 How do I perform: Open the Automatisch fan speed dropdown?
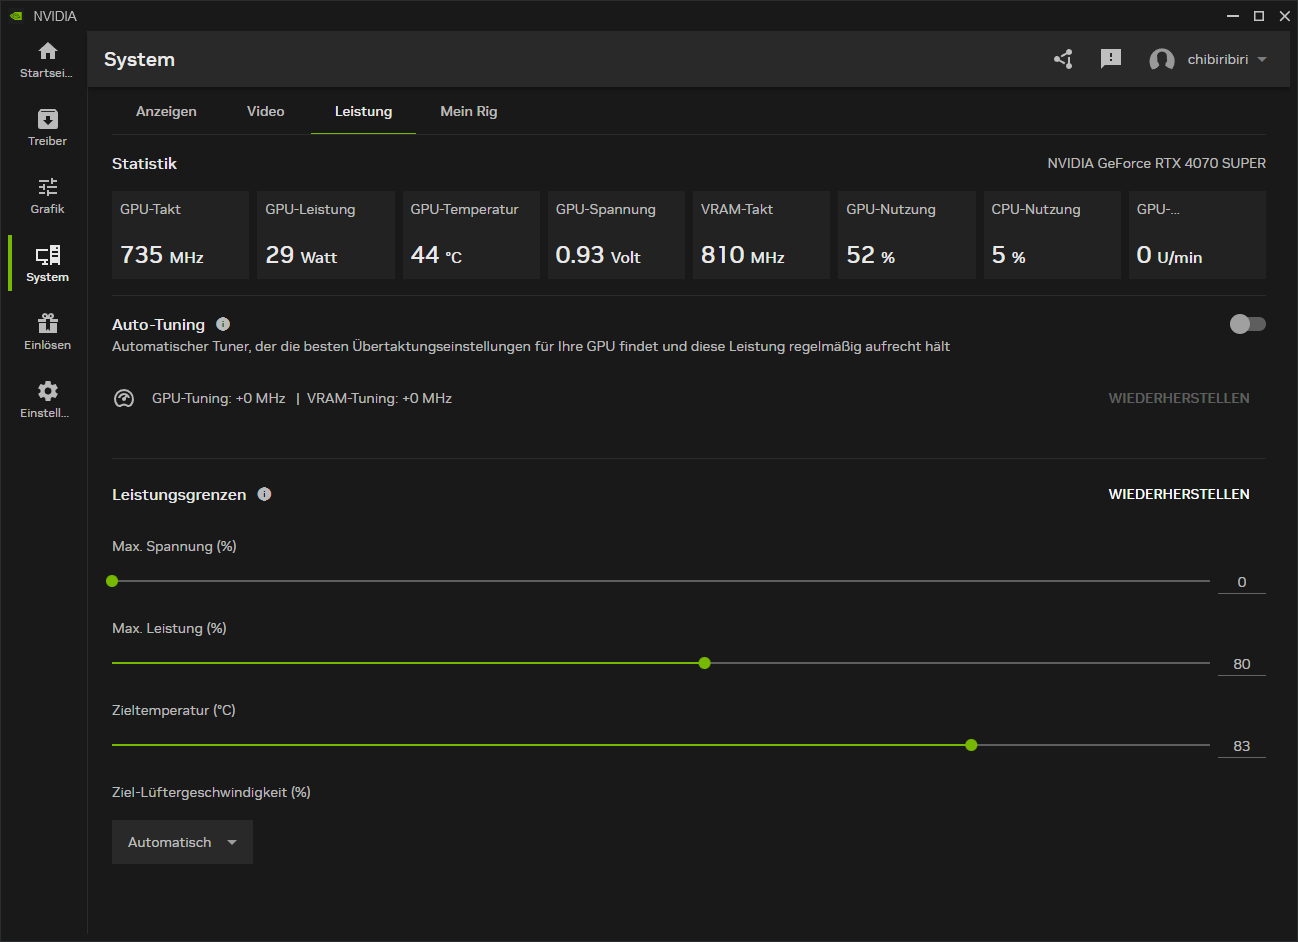click(182, 841)
